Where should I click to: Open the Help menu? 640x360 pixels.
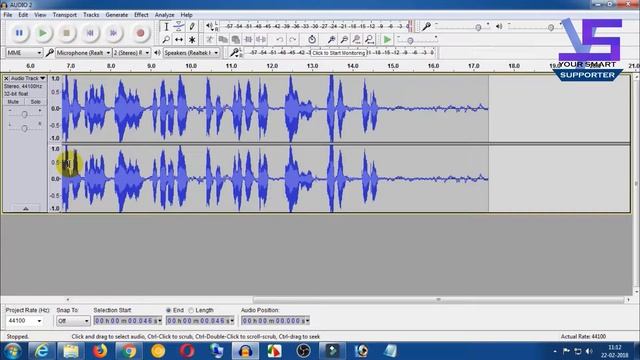click(x=187, y=15)
